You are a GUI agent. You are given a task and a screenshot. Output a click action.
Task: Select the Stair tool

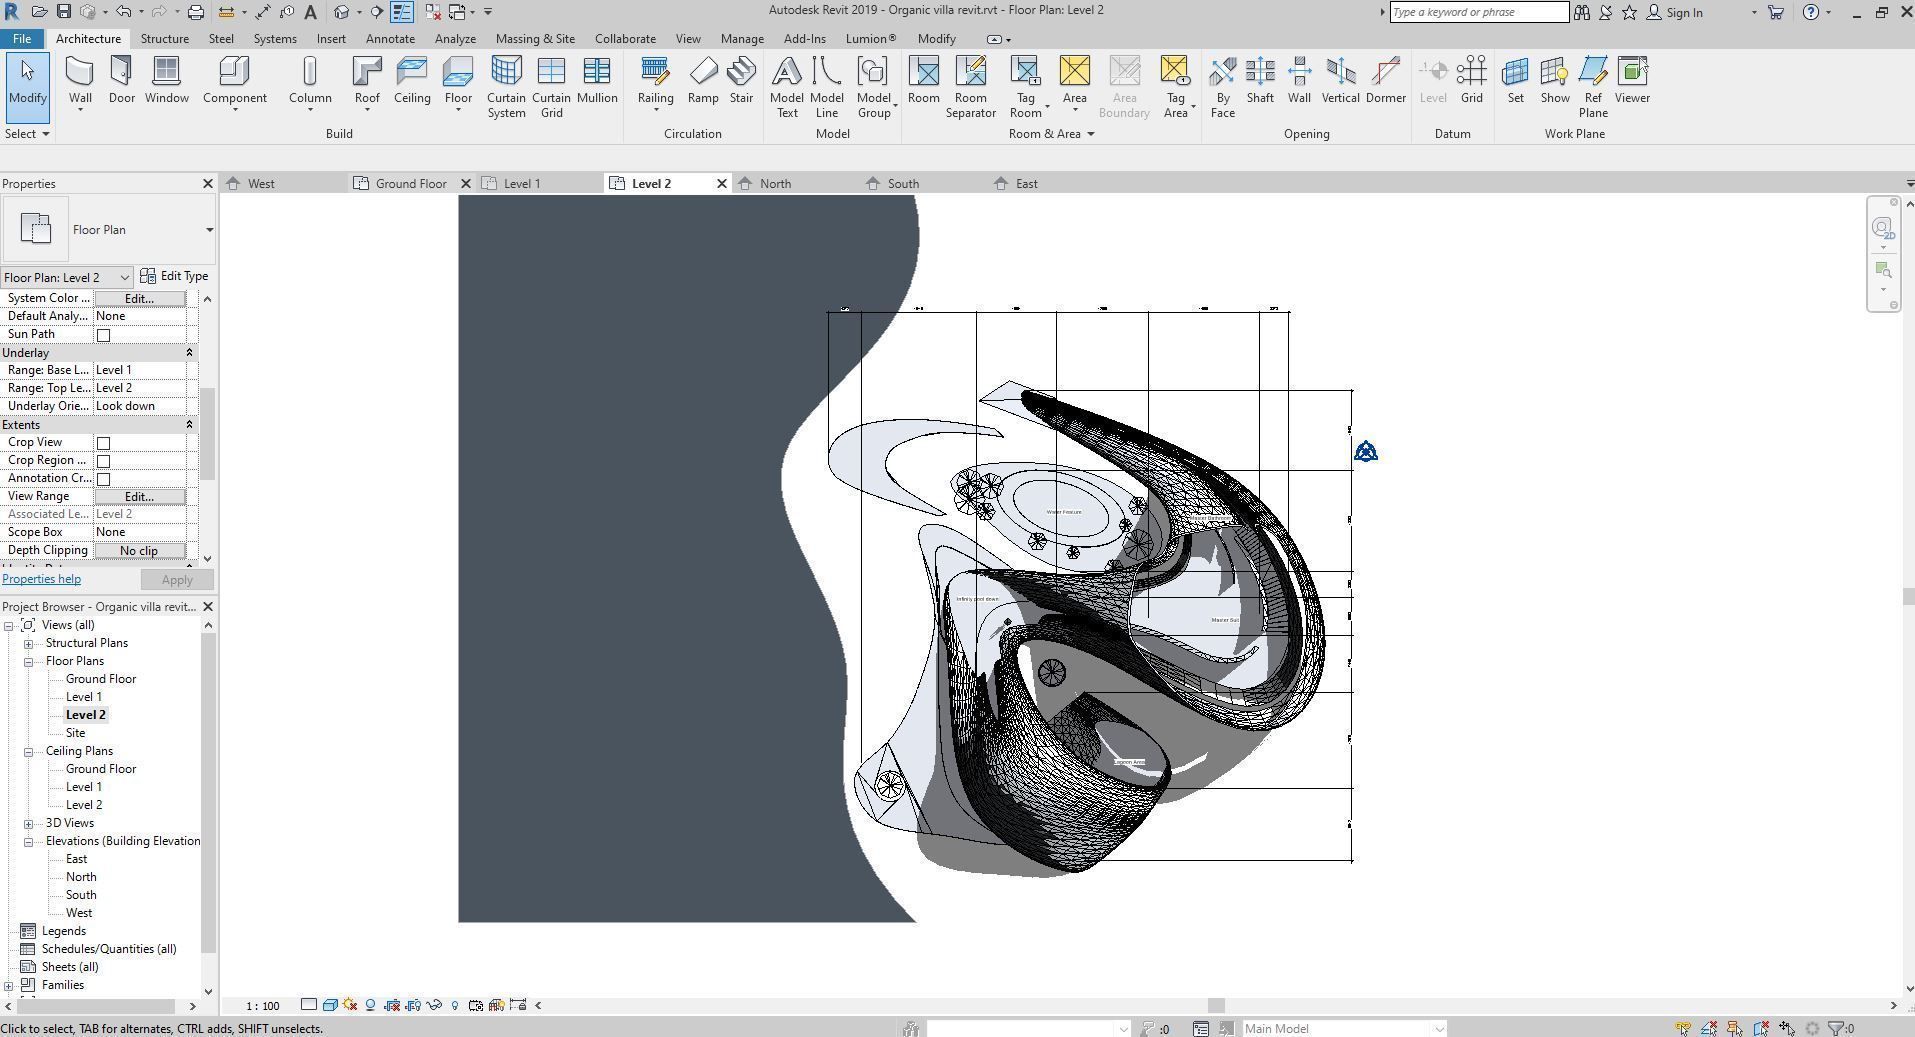click(x=741, y=80)
